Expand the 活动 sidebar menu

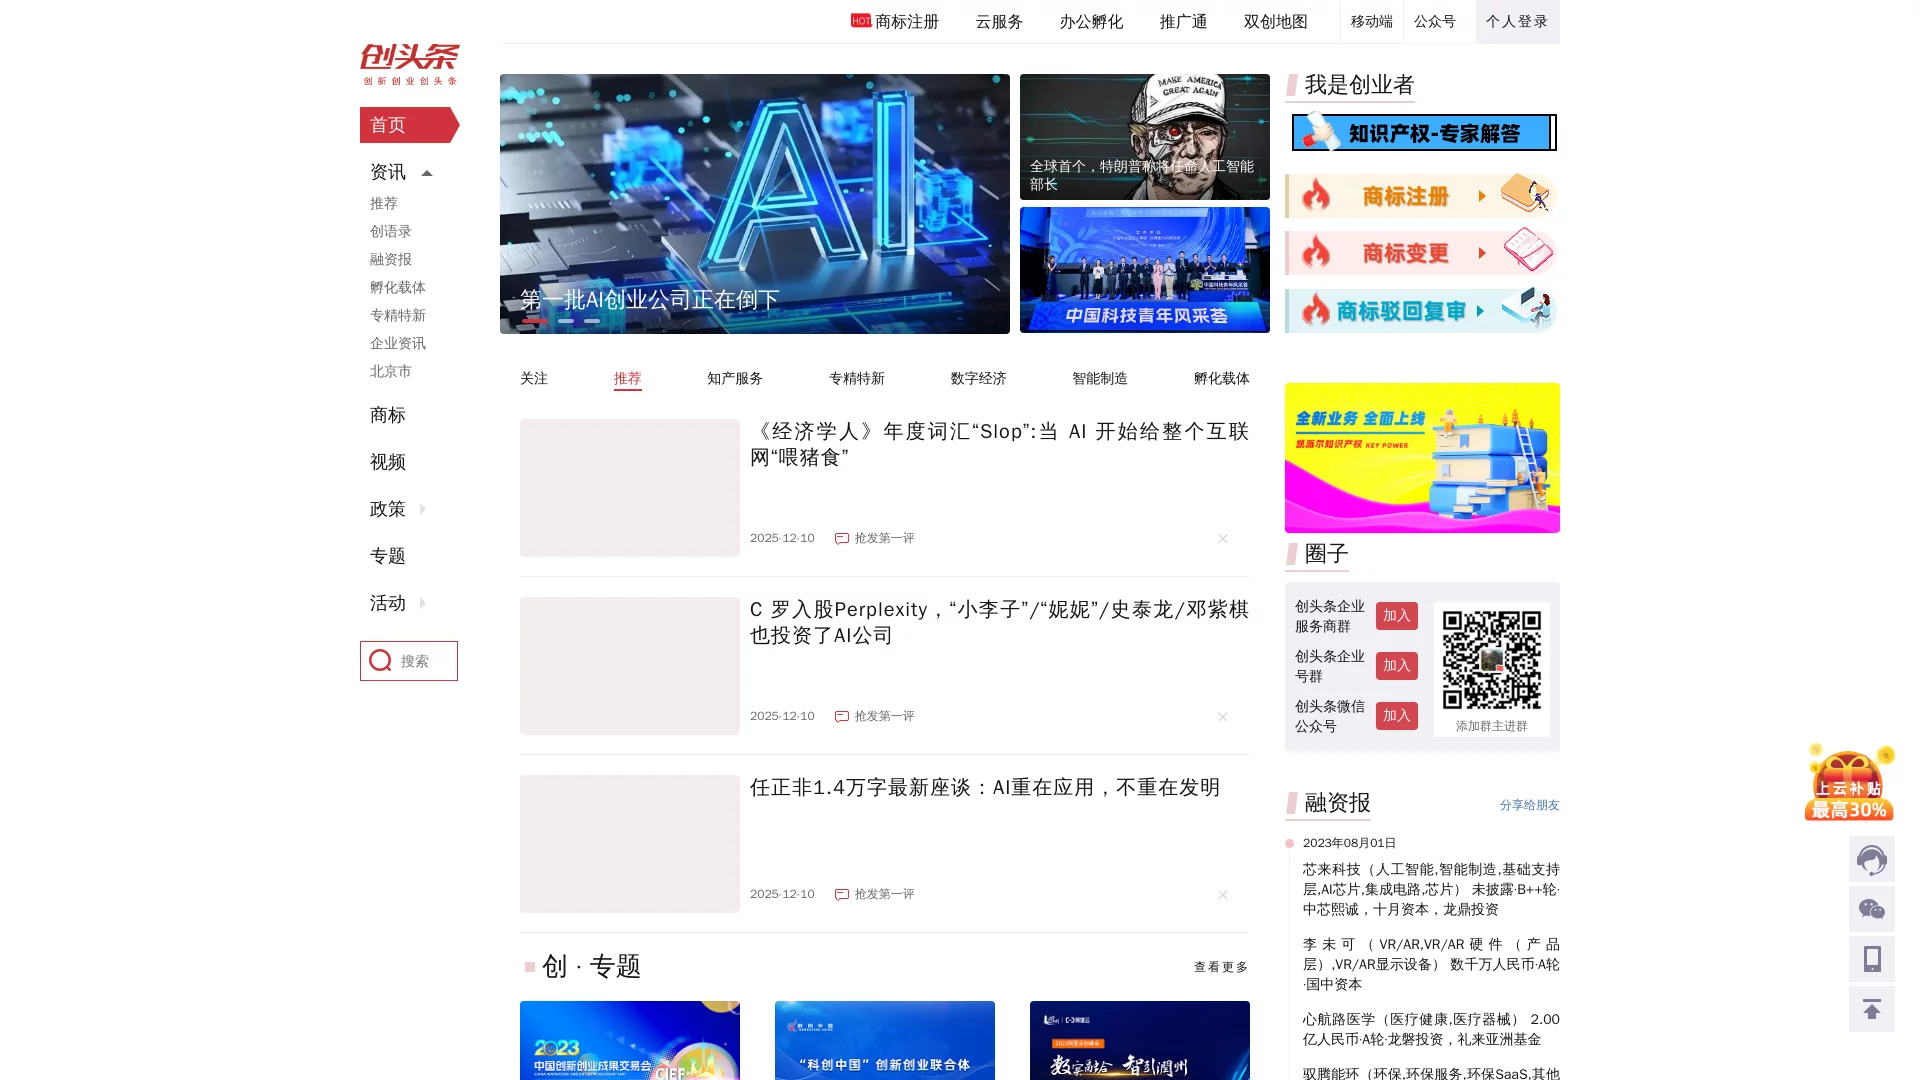pyautogui.click(x=421, y=603)
